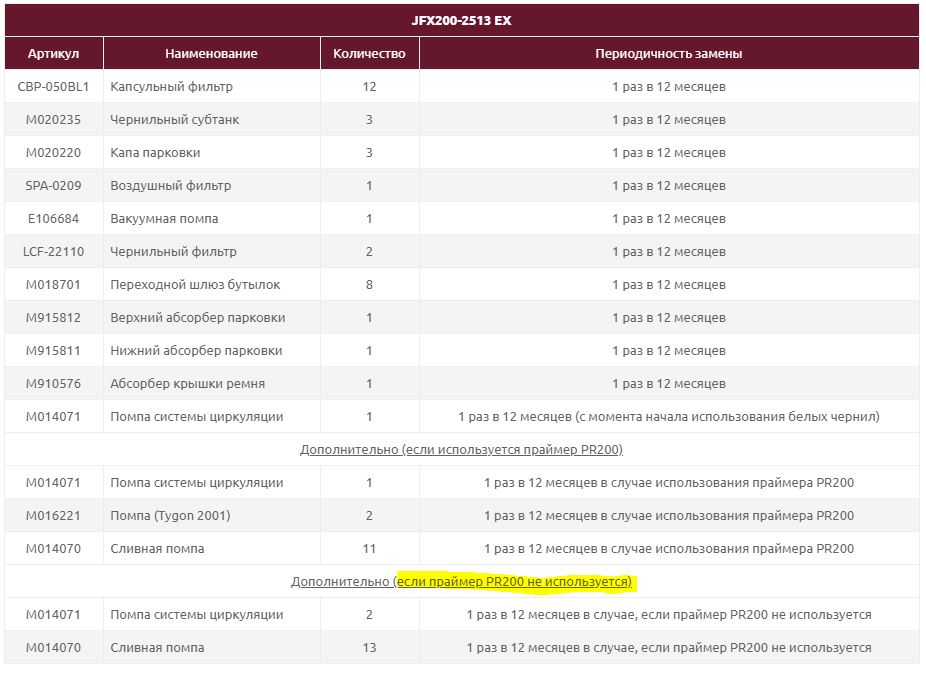Click replacement period in the Сливная помпа 13 row

[669, 647]
